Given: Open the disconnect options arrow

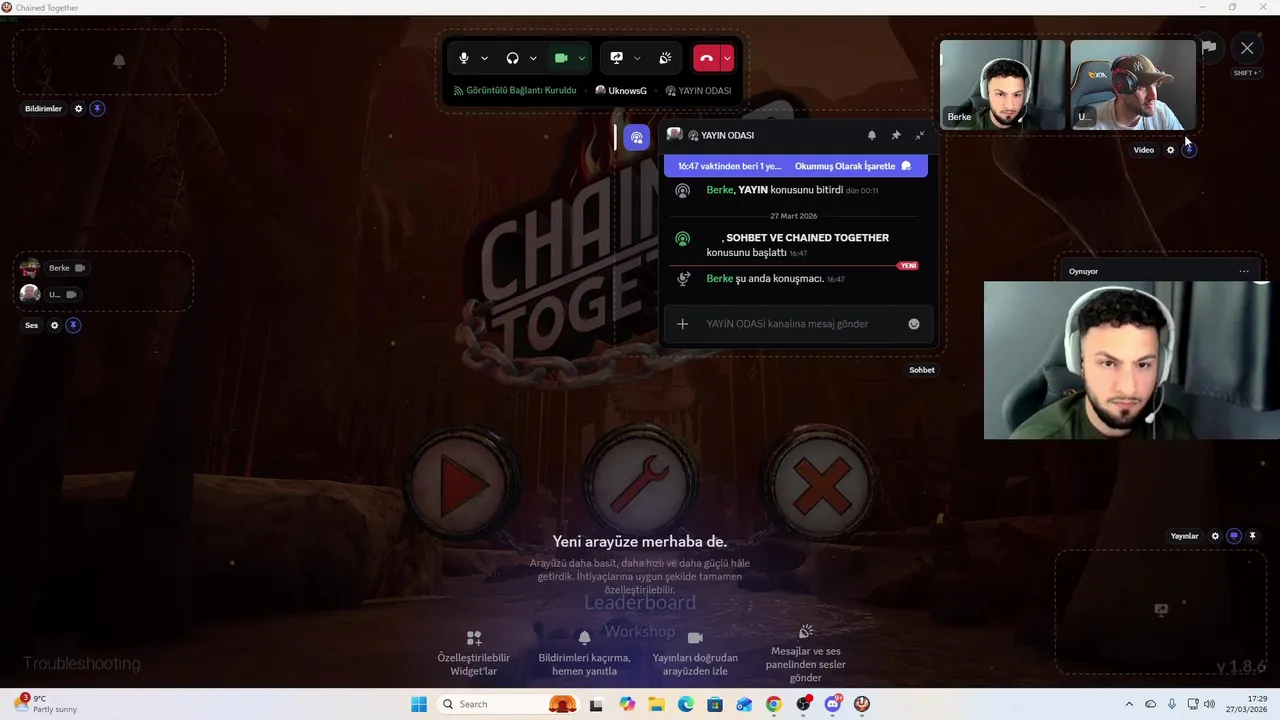Looking at the screenshot, I should [727, 58].
